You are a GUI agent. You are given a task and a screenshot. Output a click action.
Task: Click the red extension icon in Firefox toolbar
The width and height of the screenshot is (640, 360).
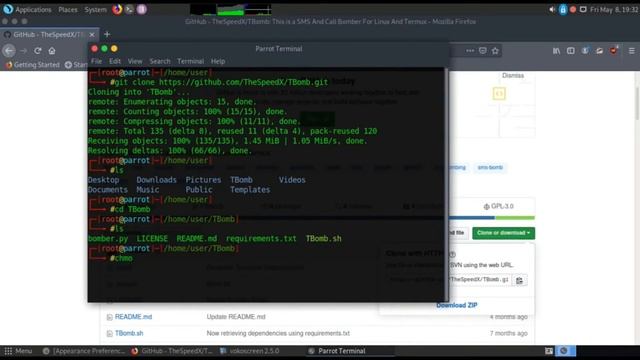(x=614, y=51)
